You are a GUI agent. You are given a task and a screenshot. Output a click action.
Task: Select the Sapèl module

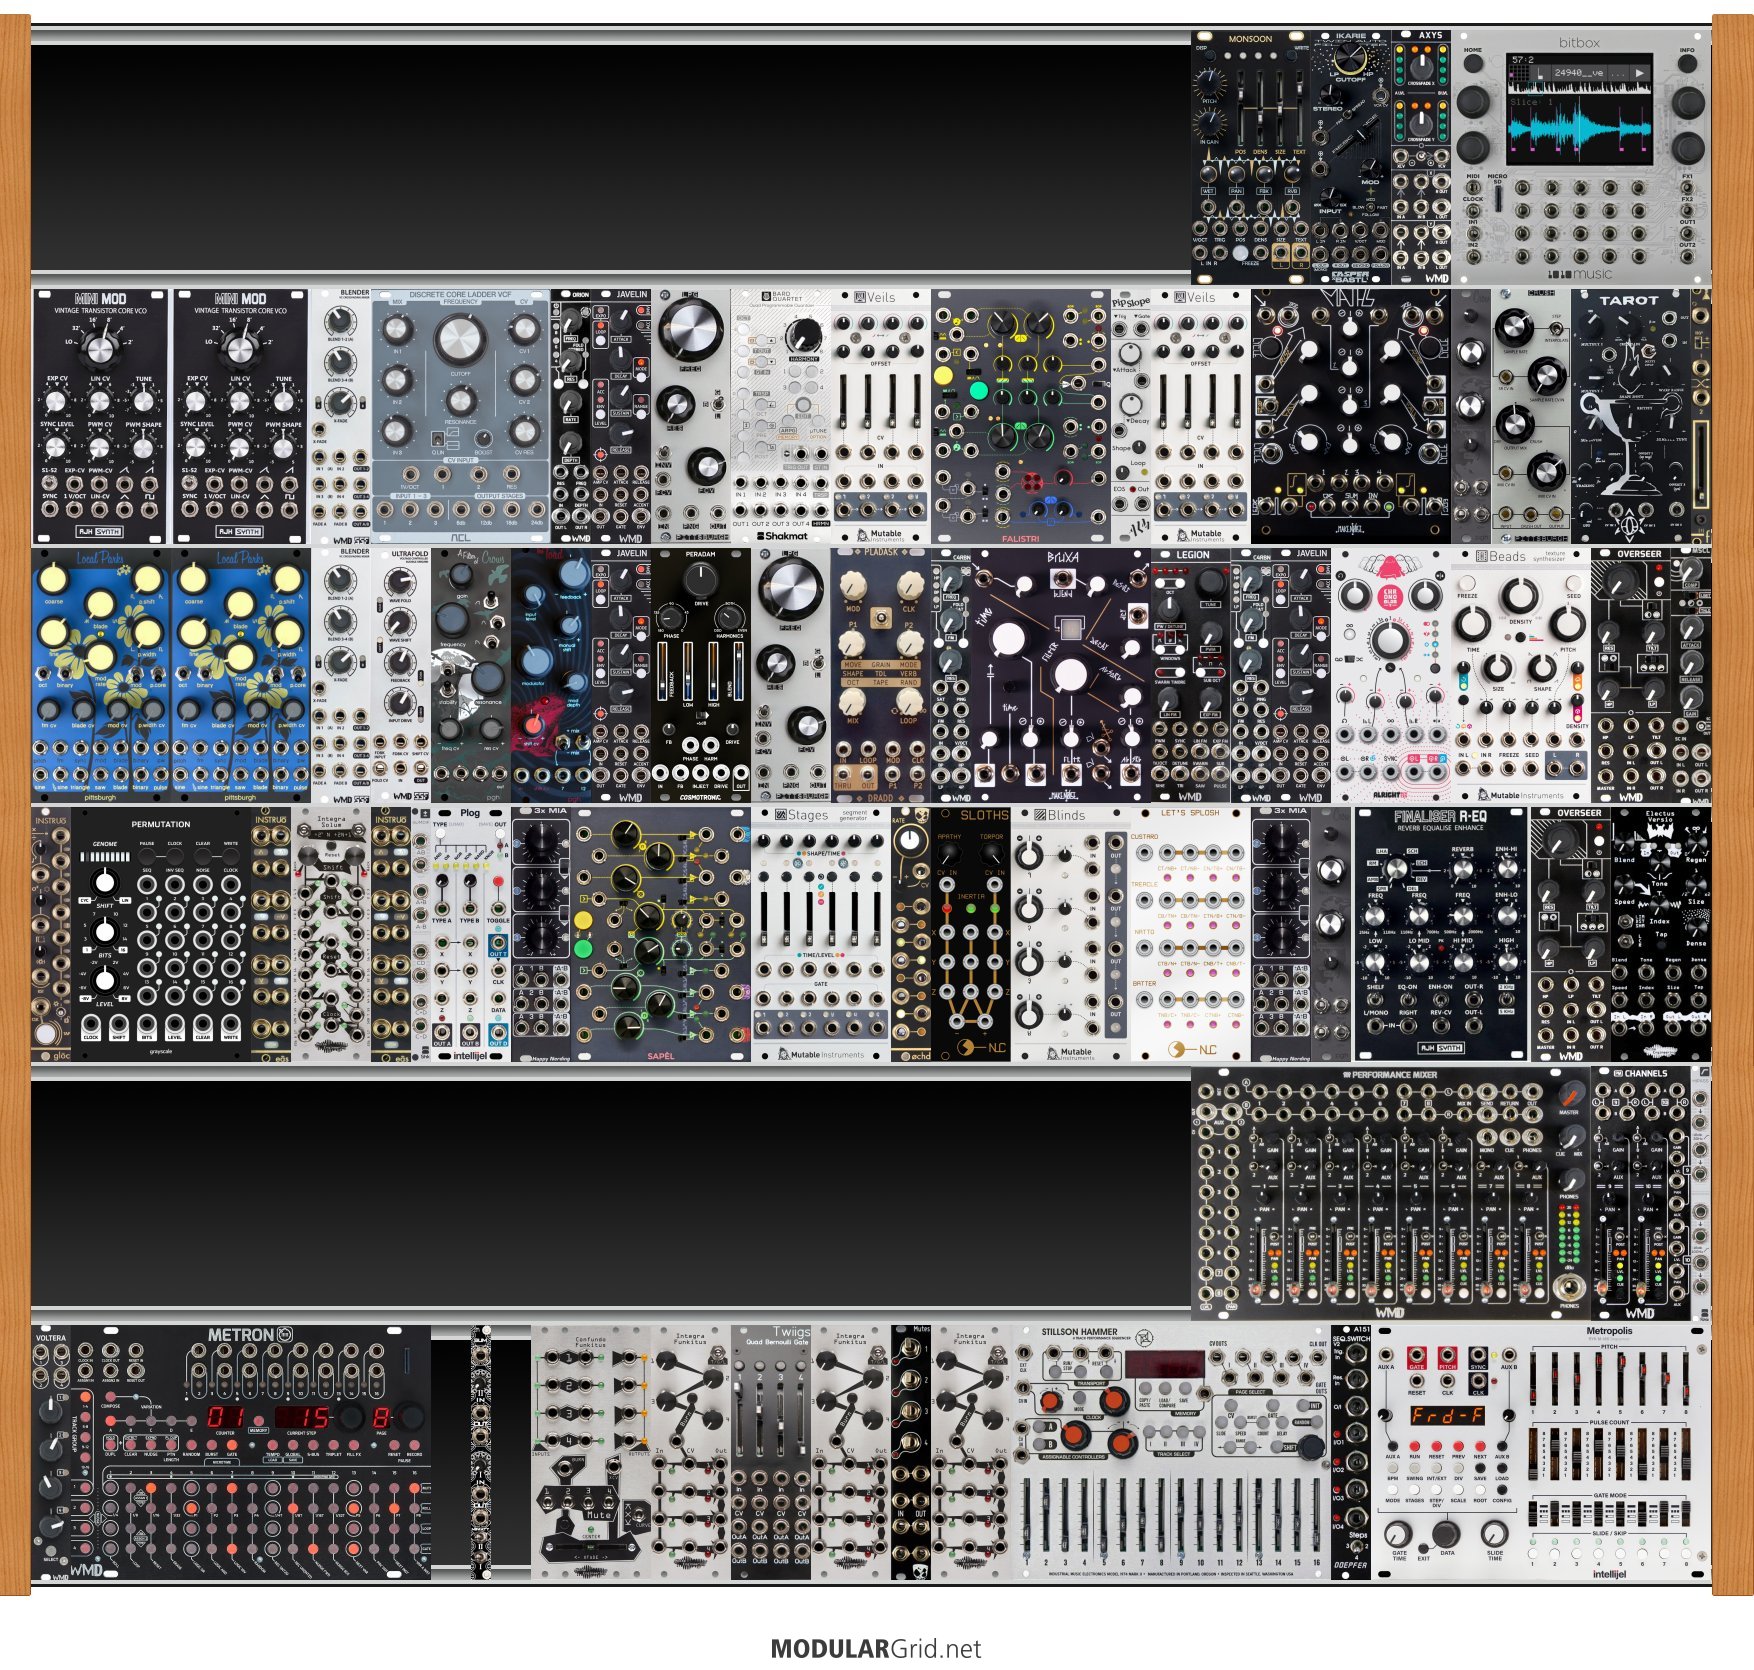(x=661, y=934)
